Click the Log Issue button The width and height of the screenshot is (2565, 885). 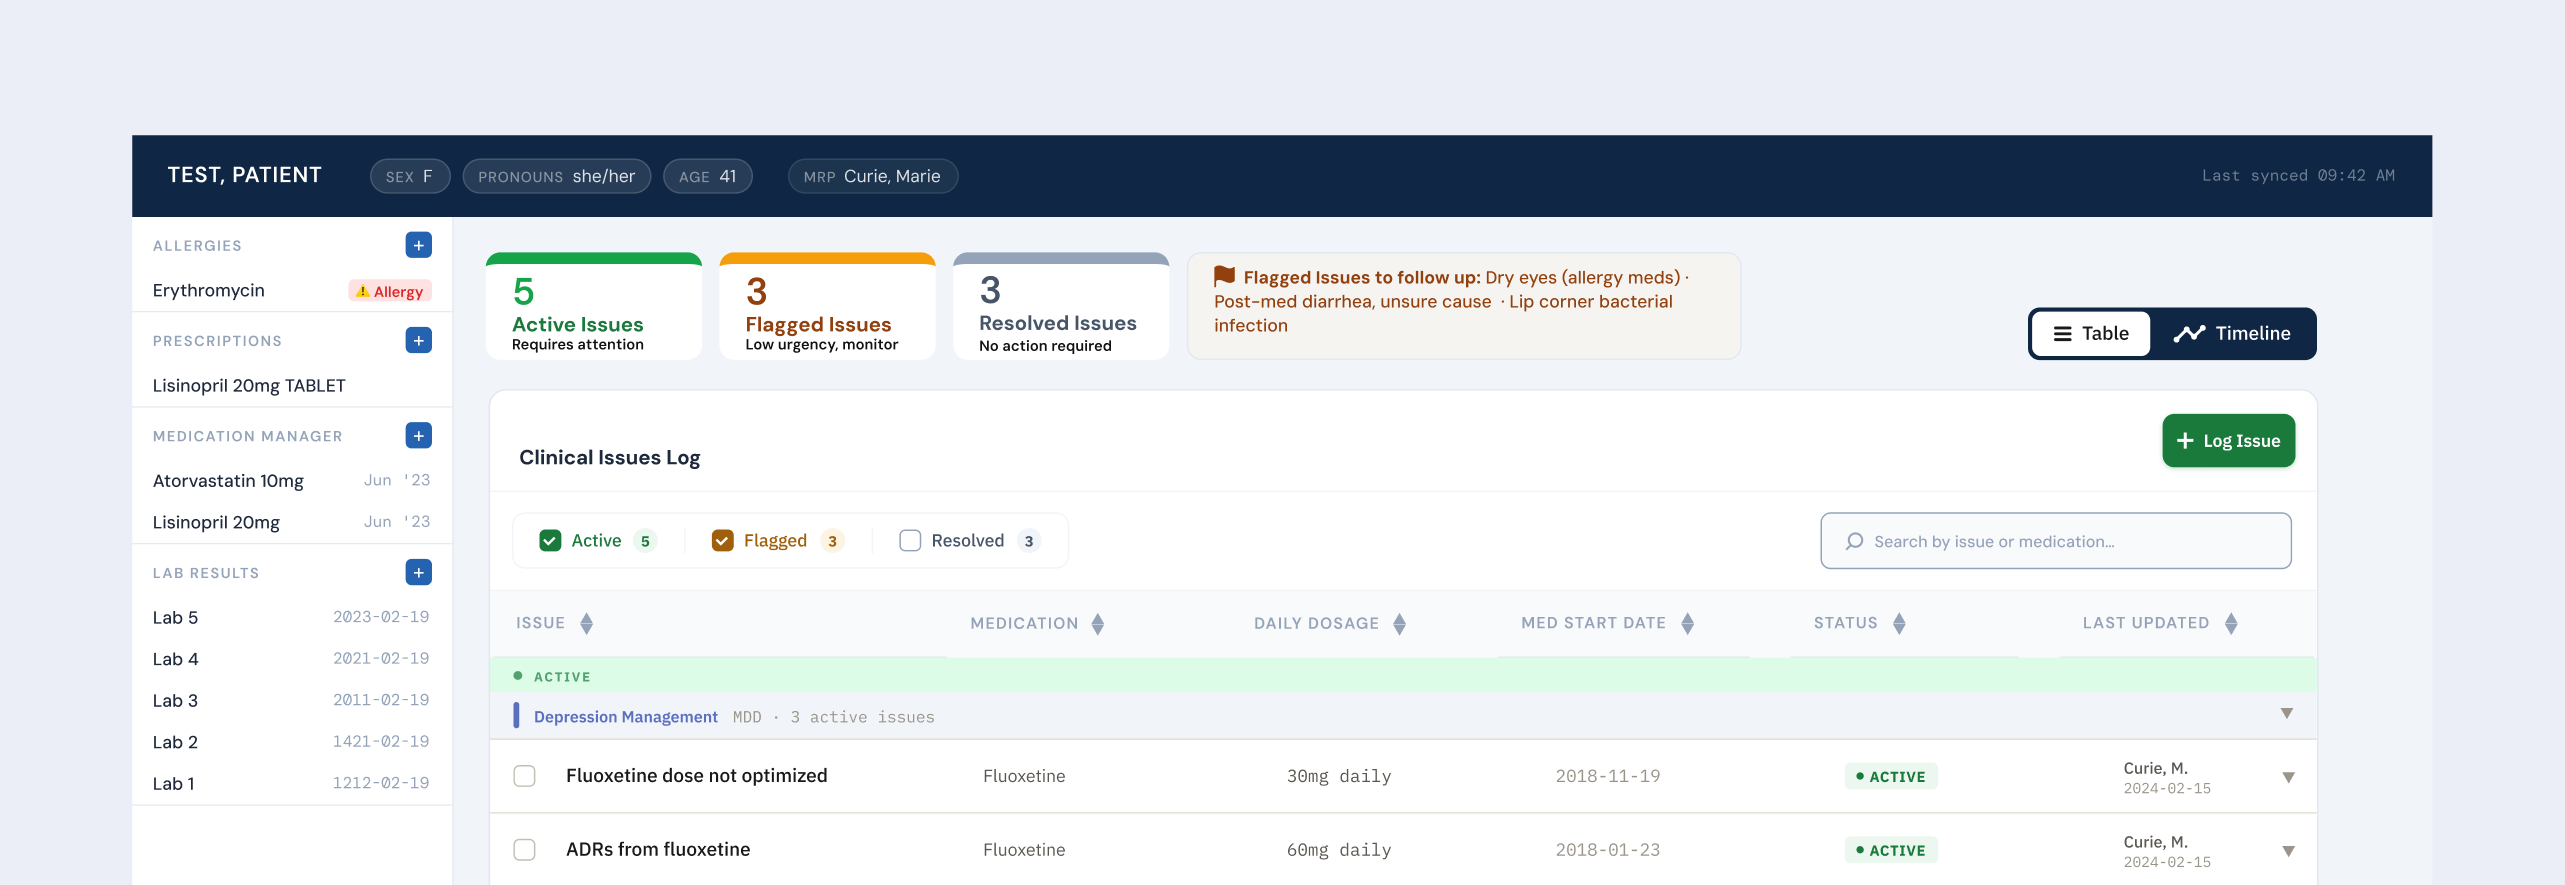click(2228, 441)
